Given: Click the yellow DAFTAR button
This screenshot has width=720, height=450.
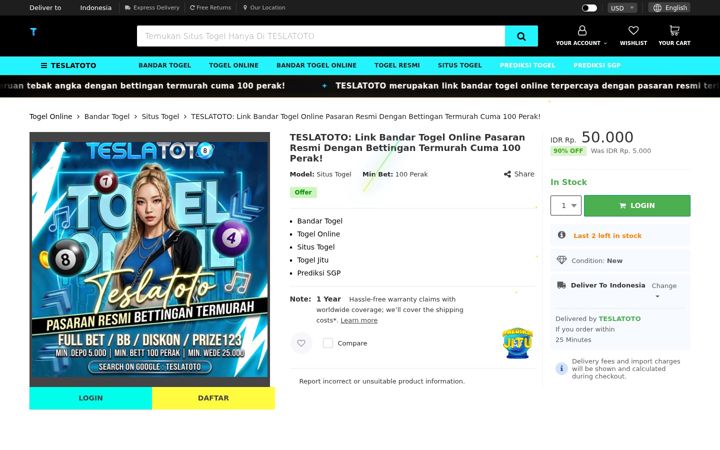Looking at the screenshot, I should pos(214,398).
